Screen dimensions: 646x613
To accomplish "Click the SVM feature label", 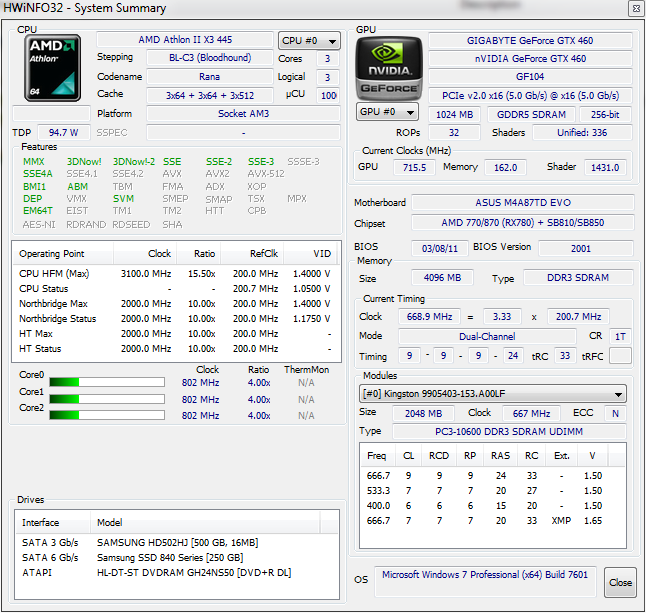I will (123, 199).
